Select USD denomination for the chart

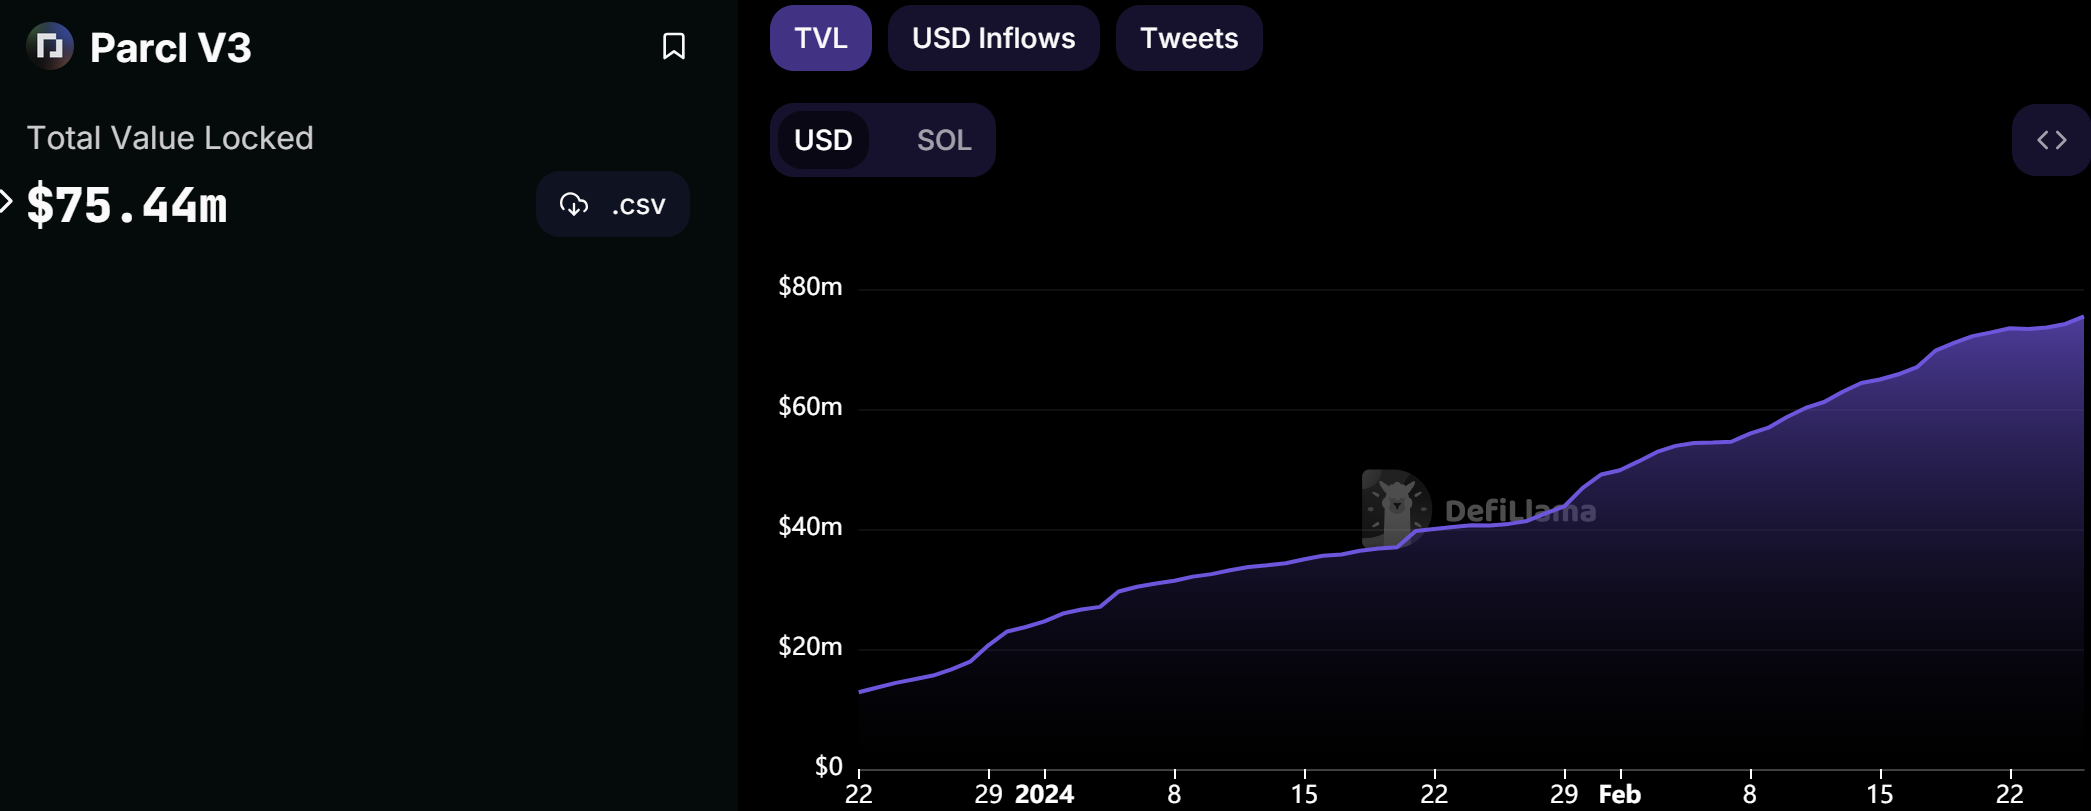click(x=823, y=140)
